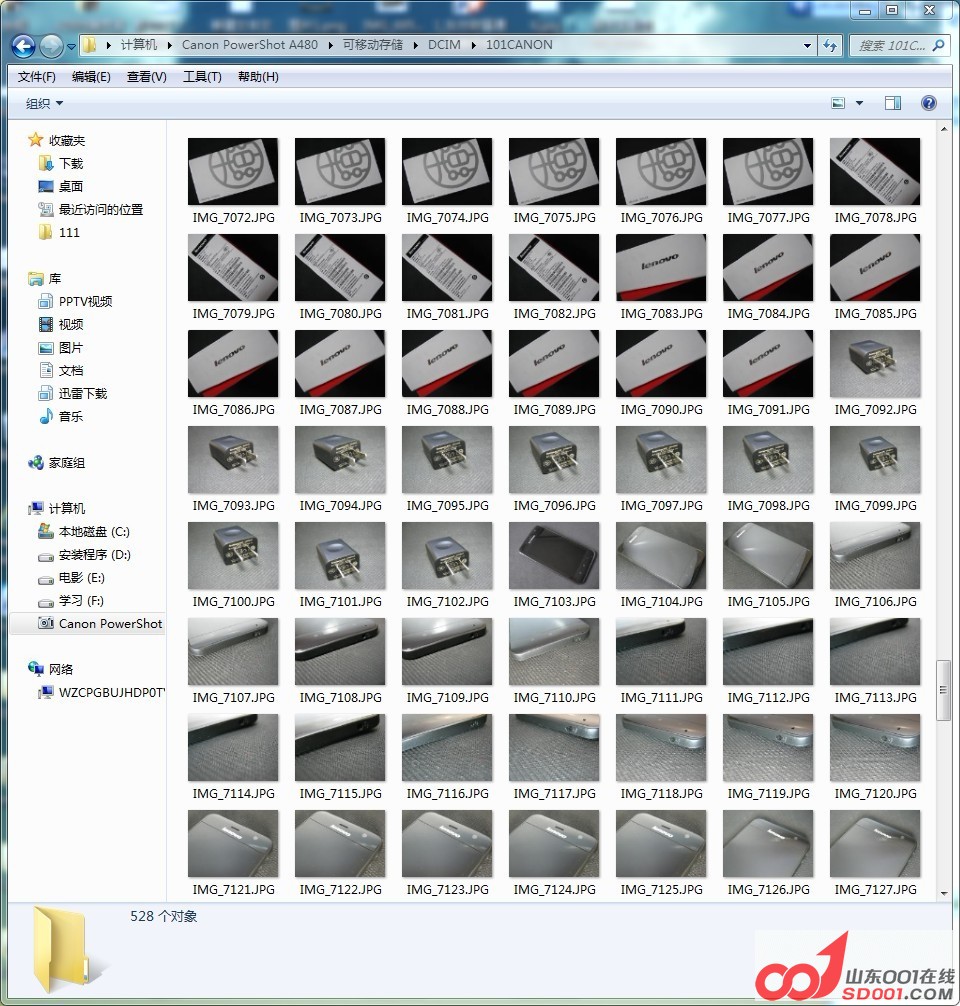Select the IMG_7092.JPG charger thumbnail

tap(875, 364)
